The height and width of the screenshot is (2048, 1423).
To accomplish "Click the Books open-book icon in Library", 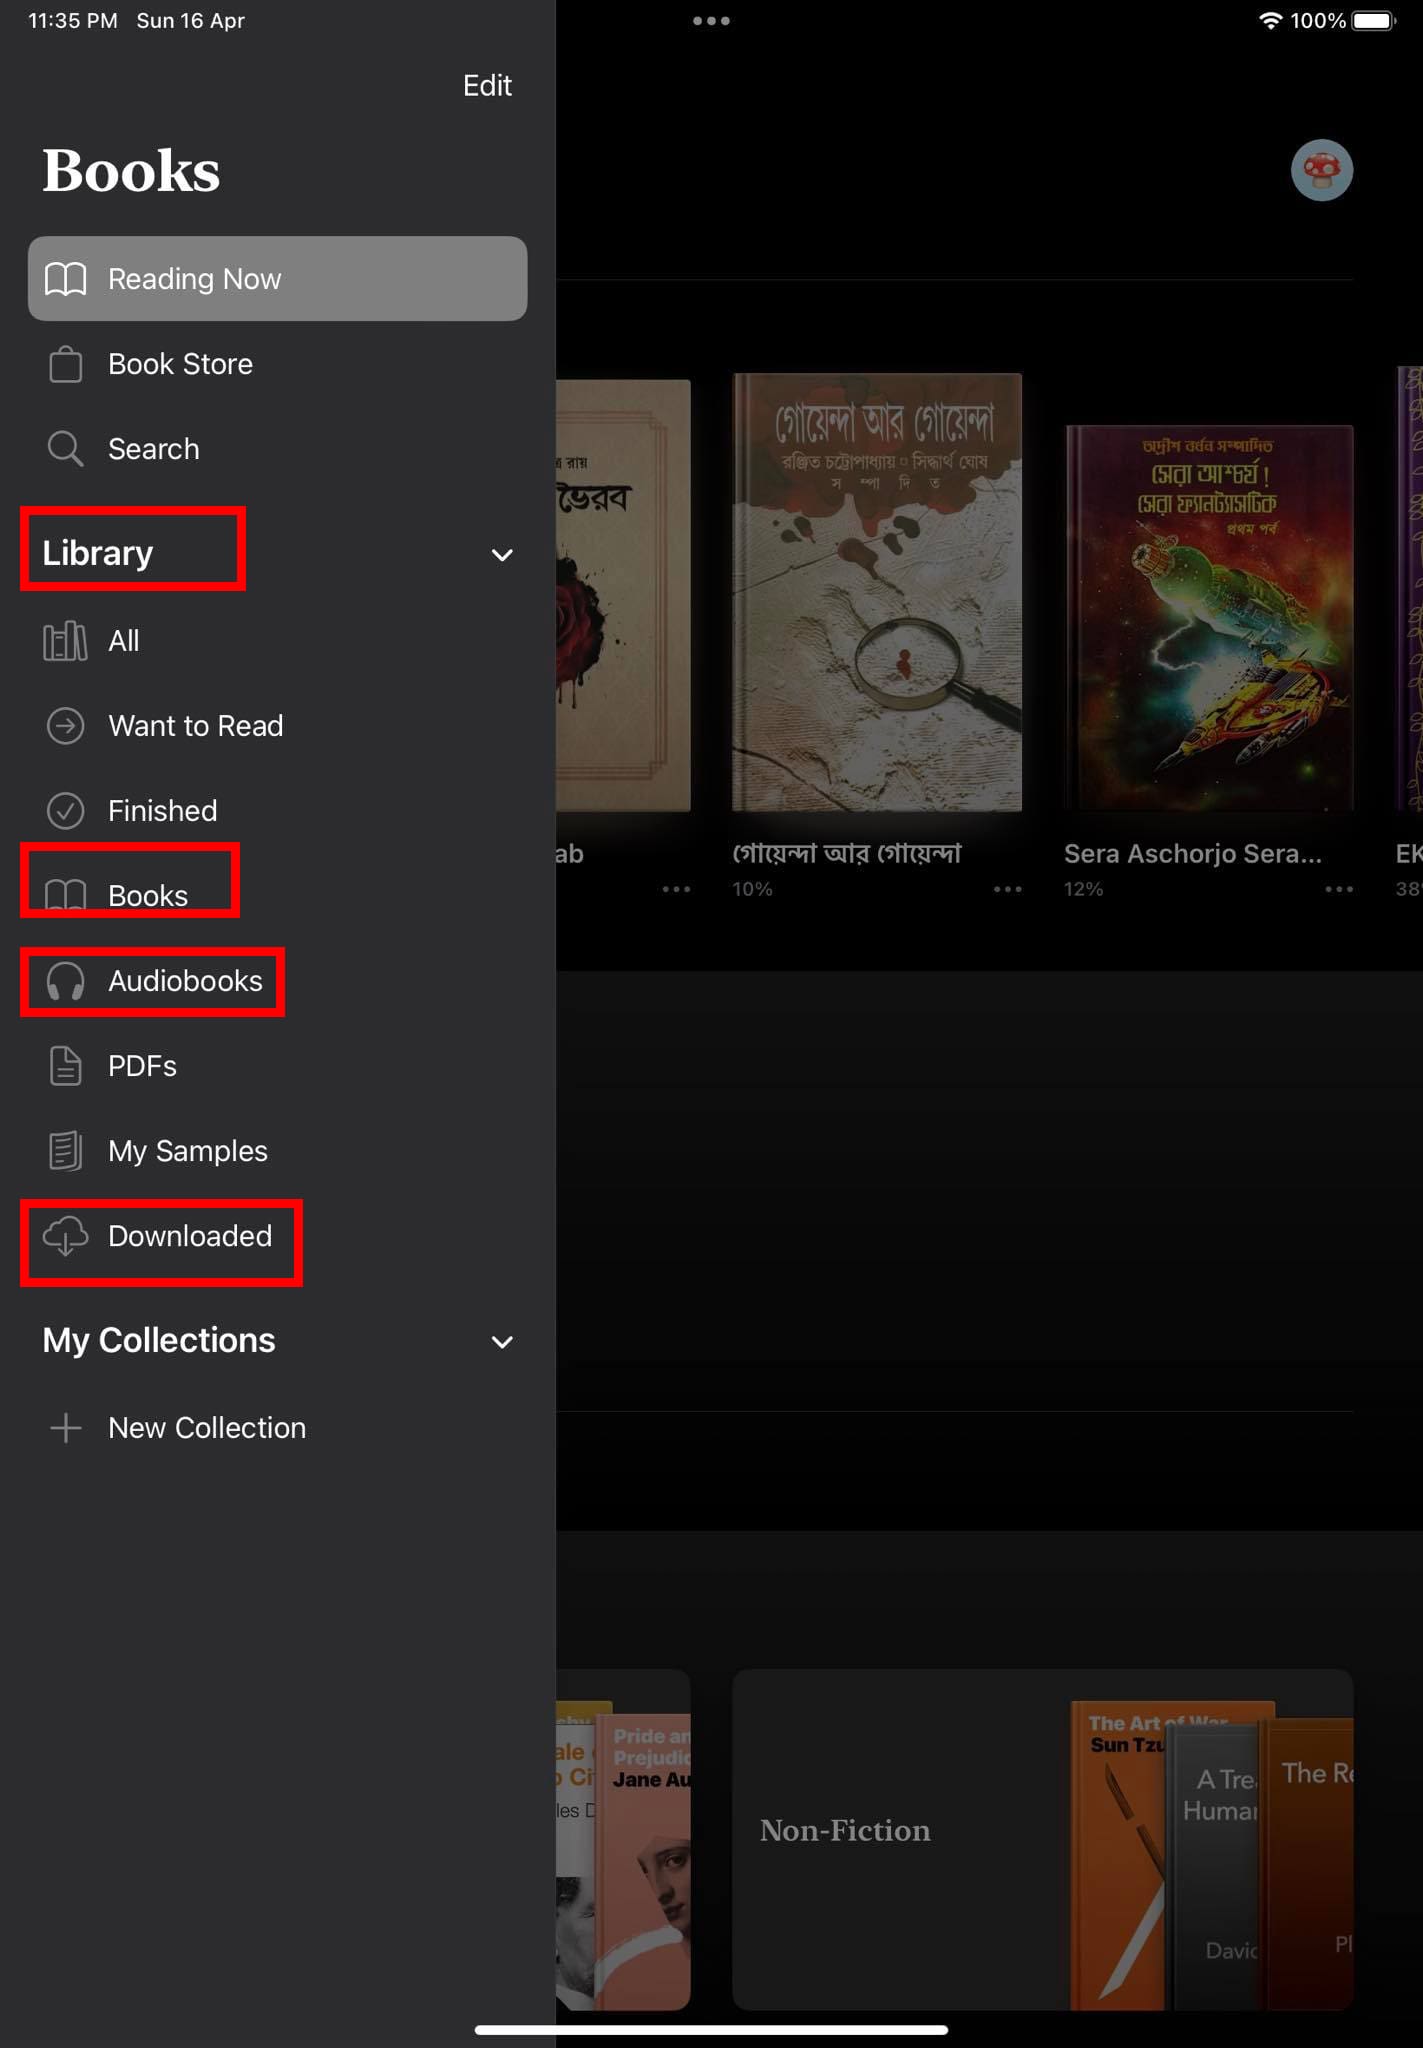I will (x=66, y=896).
